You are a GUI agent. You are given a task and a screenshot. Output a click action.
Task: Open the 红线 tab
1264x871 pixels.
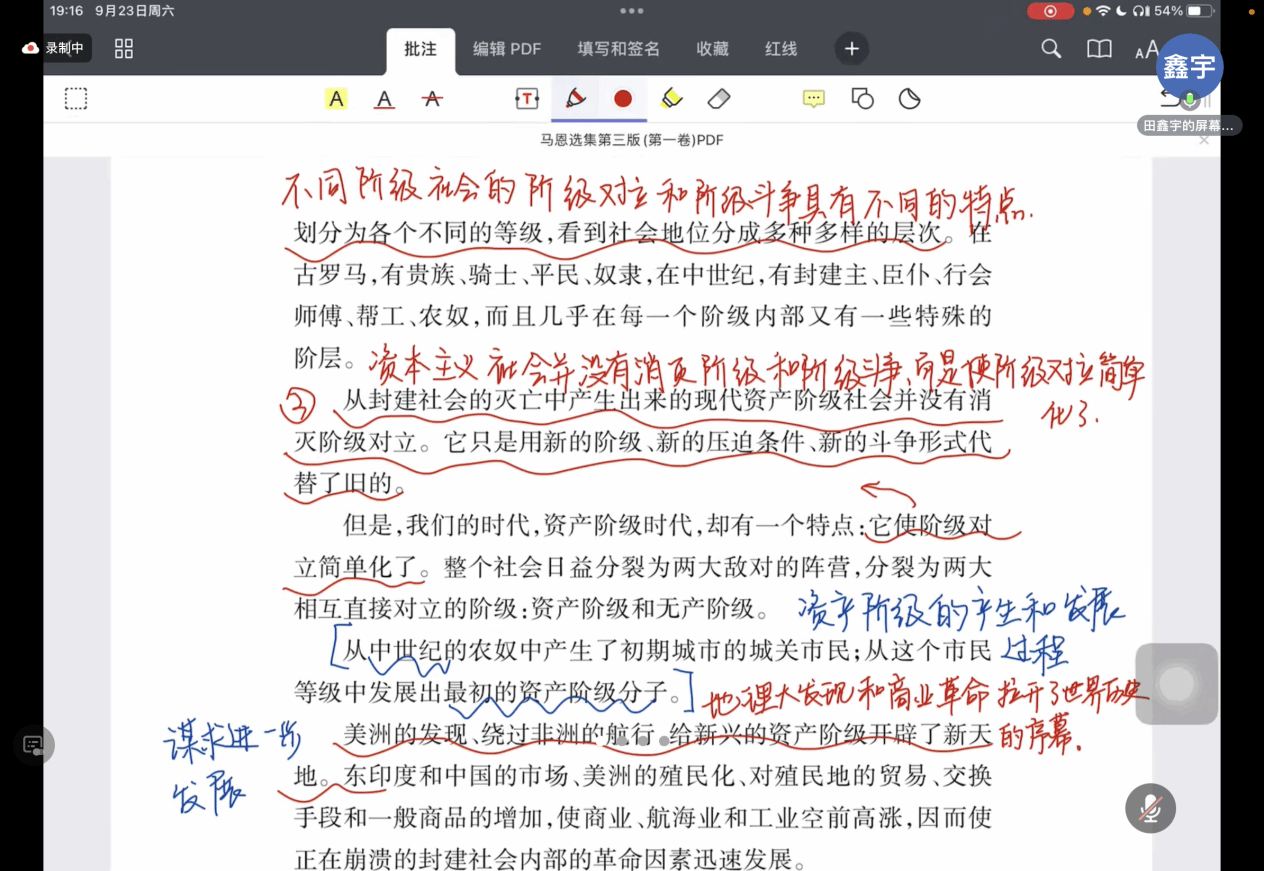click(781, 49)
